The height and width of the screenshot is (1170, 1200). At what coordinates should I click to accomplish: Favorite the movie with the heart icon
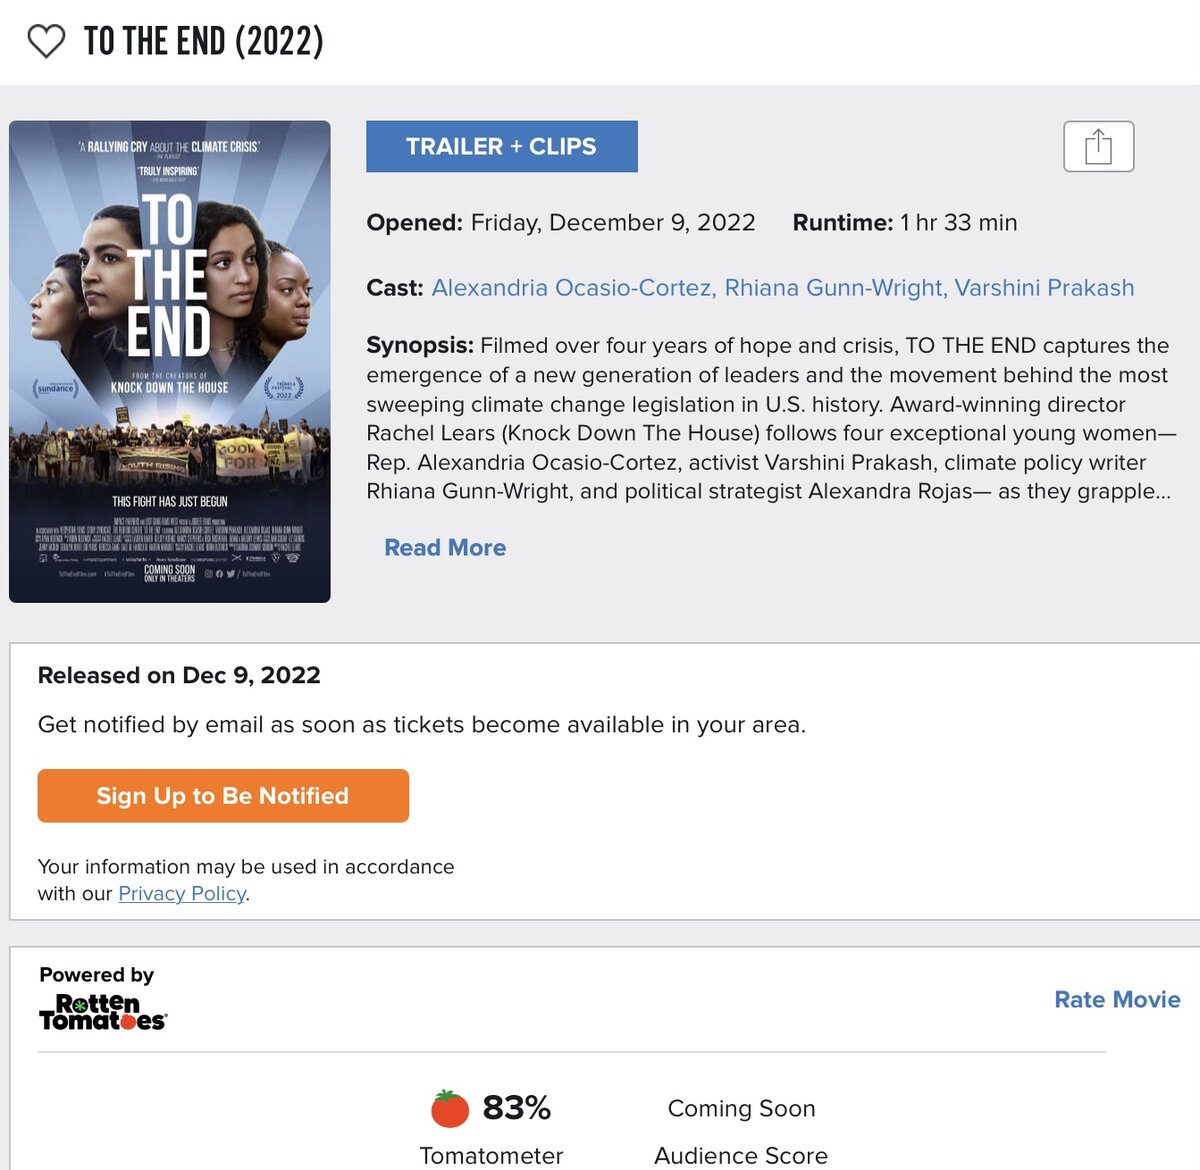(46, 41)
